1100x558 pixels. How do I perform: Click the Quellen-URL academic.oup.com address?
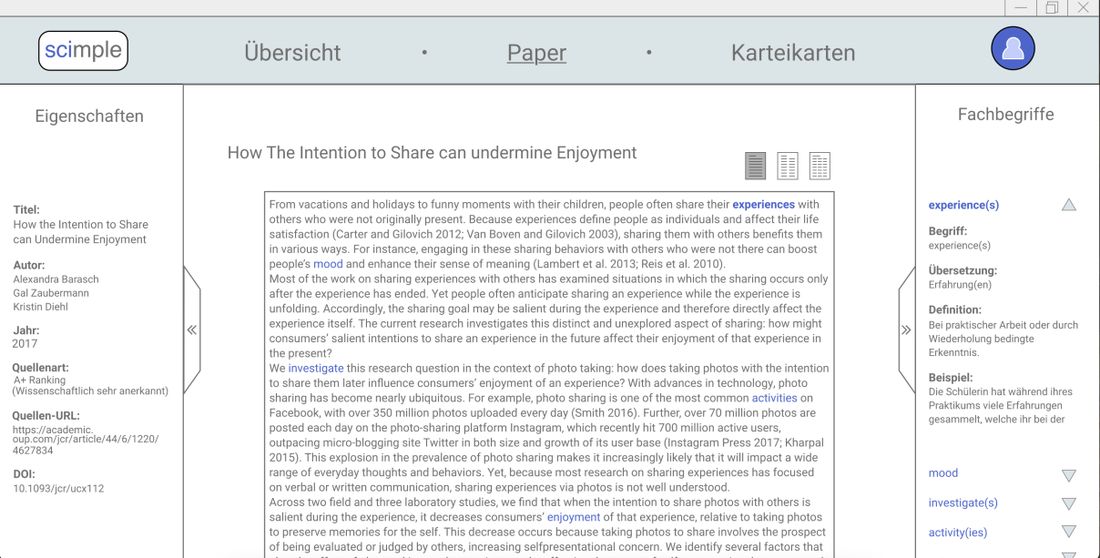[85, 440]
